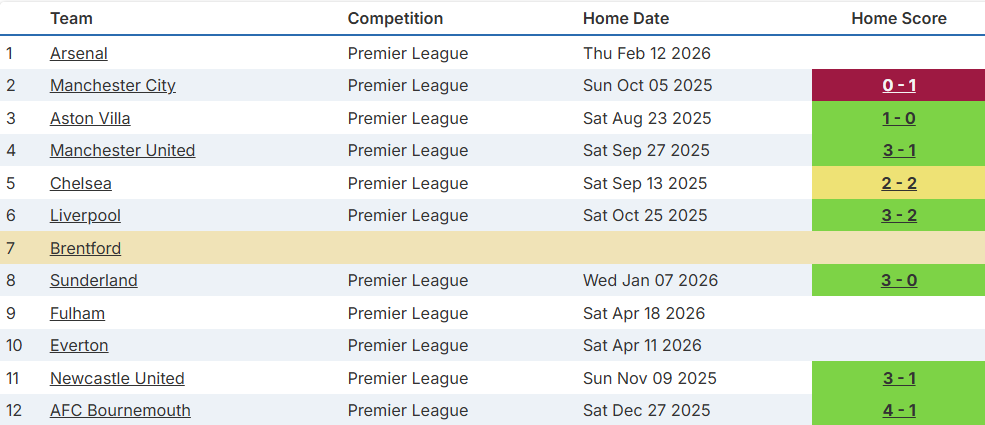This screenshot has width=985, height=425.
Task: Sort by the Home Date column header
Action: pyautogui.click(x=626, y=18)
